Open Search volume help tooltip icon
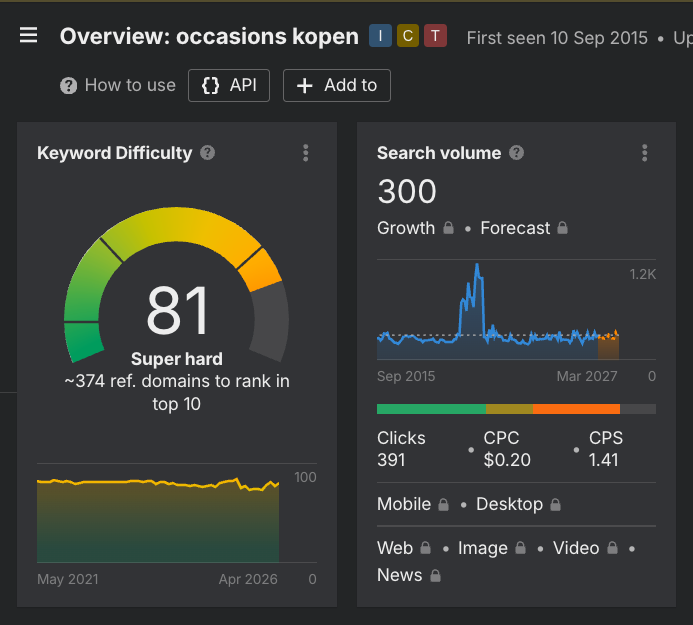Image resolution: width=693 pixels, height=625 pixels. (x=516, y=153)
